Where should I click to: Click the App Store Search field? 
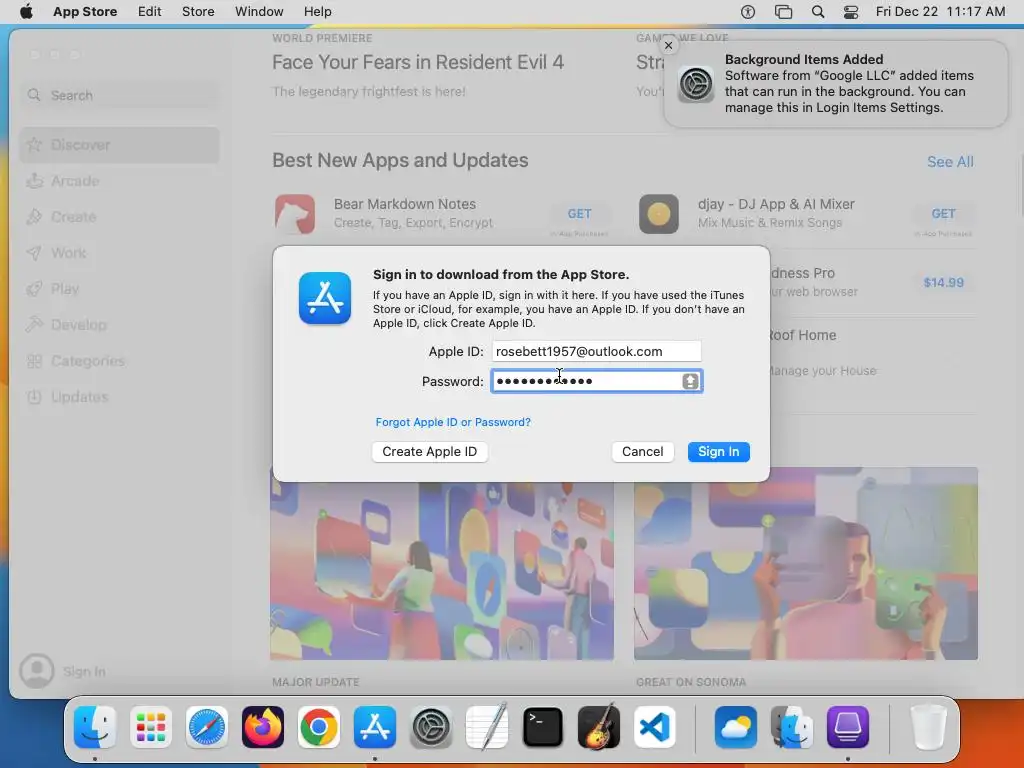tap(120, 95)
